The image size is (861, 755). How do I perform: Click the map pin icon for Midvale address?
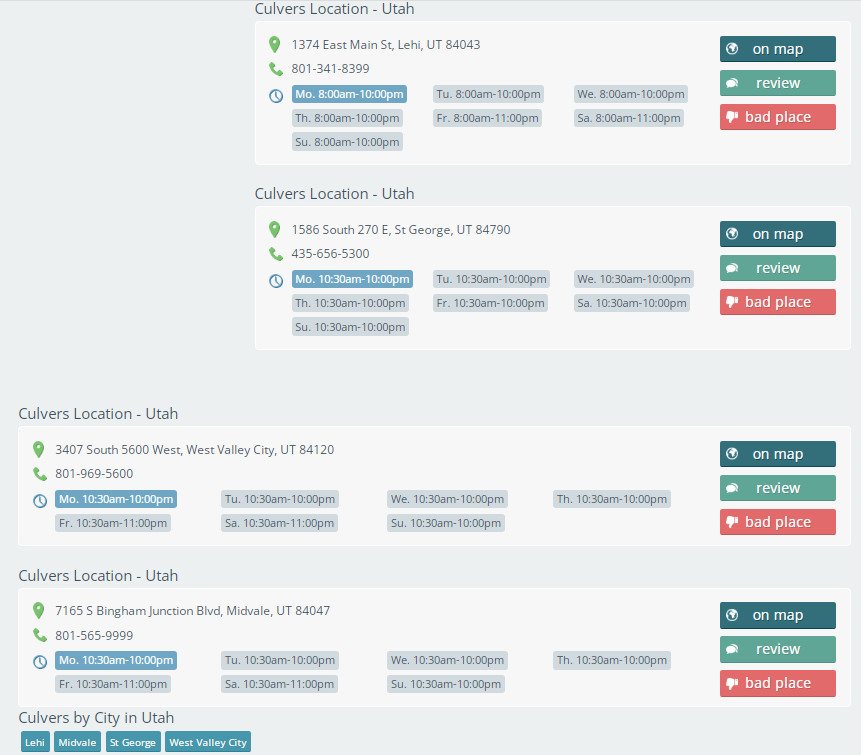[38, 611]
